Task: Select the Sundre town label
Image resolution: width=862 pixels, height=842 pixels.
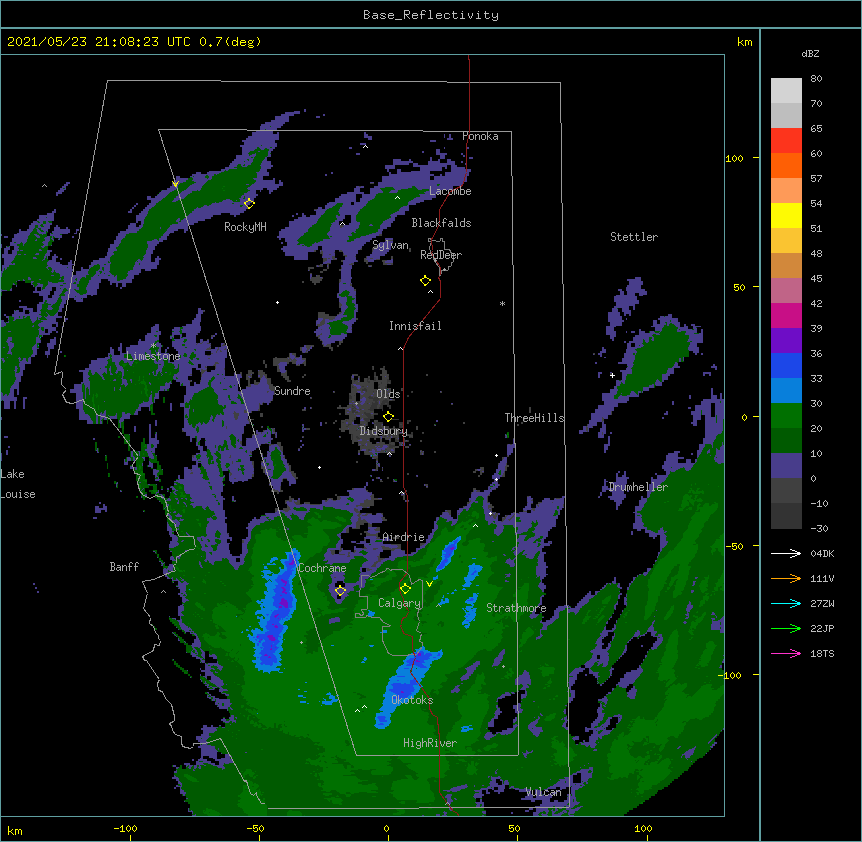Action: pyautogui.click(x=292, y=391)
